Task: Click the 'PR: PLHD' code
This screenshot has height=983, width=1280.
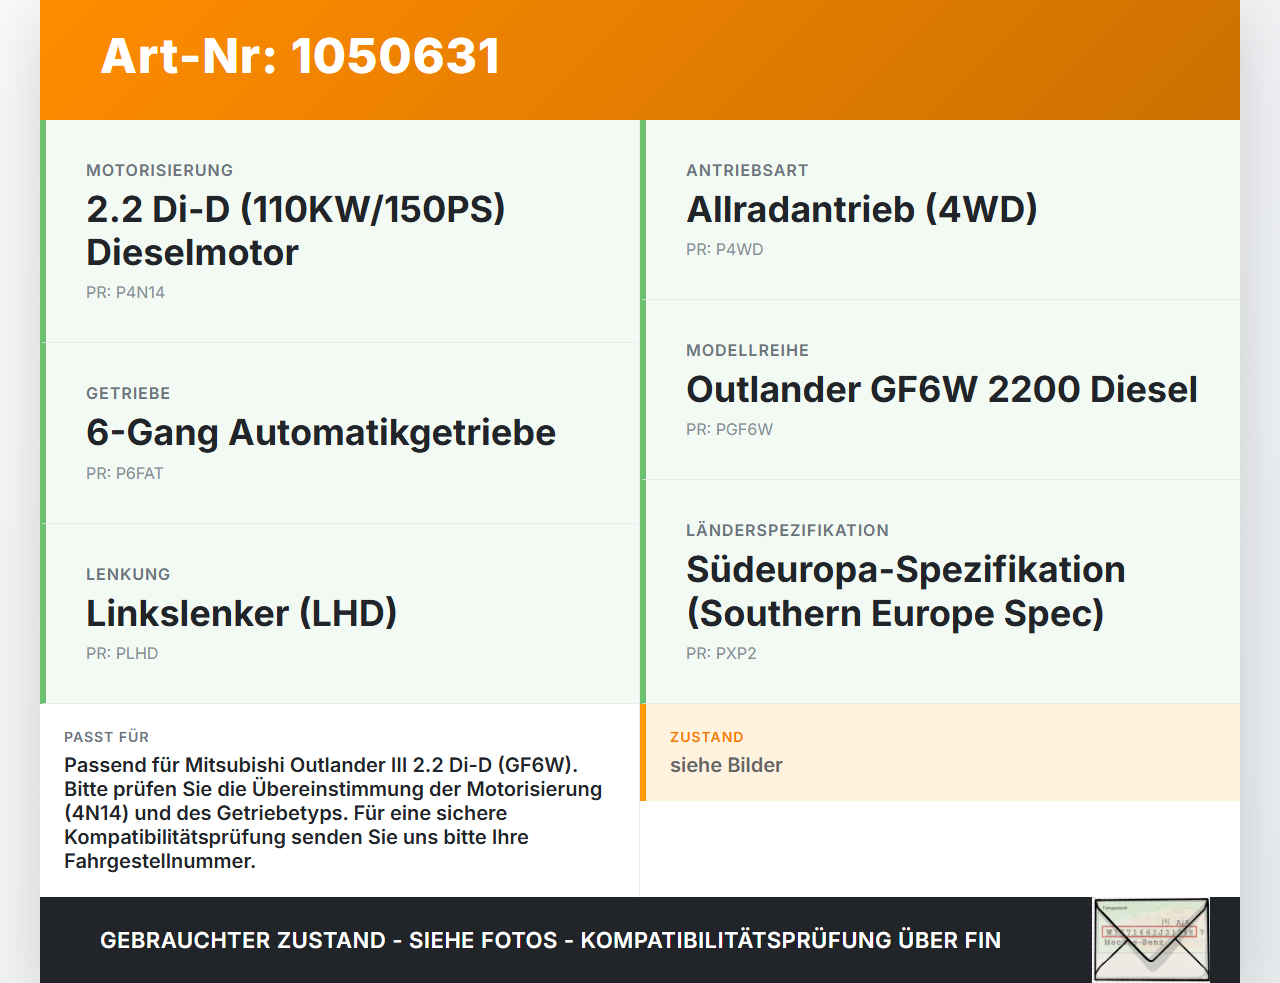Action: [122, 654]
